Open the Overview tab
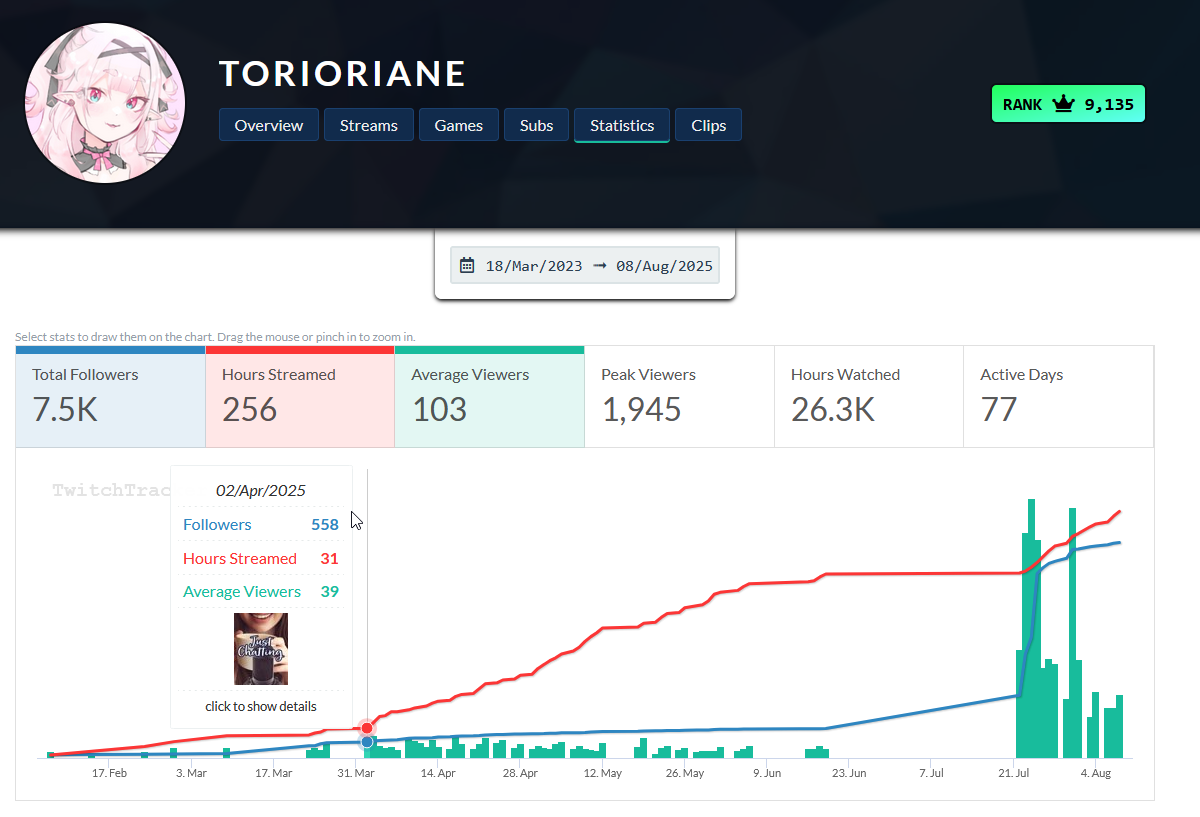Screen dimensions: 1200x817 268,125
